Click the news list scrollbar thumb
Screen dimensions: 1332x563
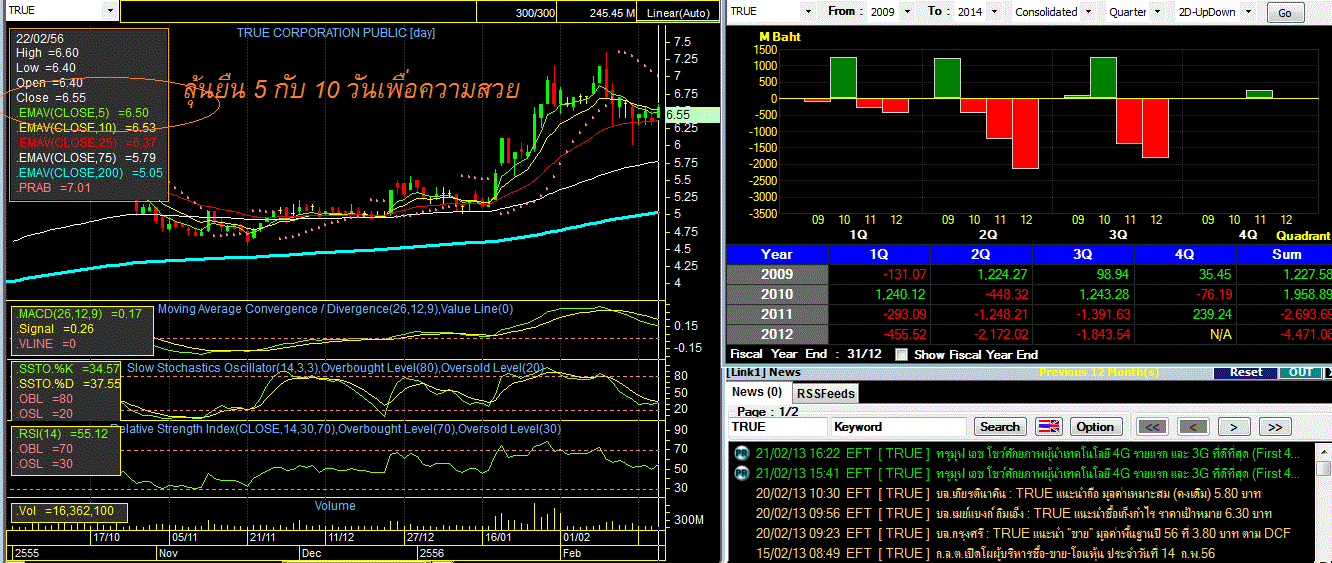click(1324, 468)
